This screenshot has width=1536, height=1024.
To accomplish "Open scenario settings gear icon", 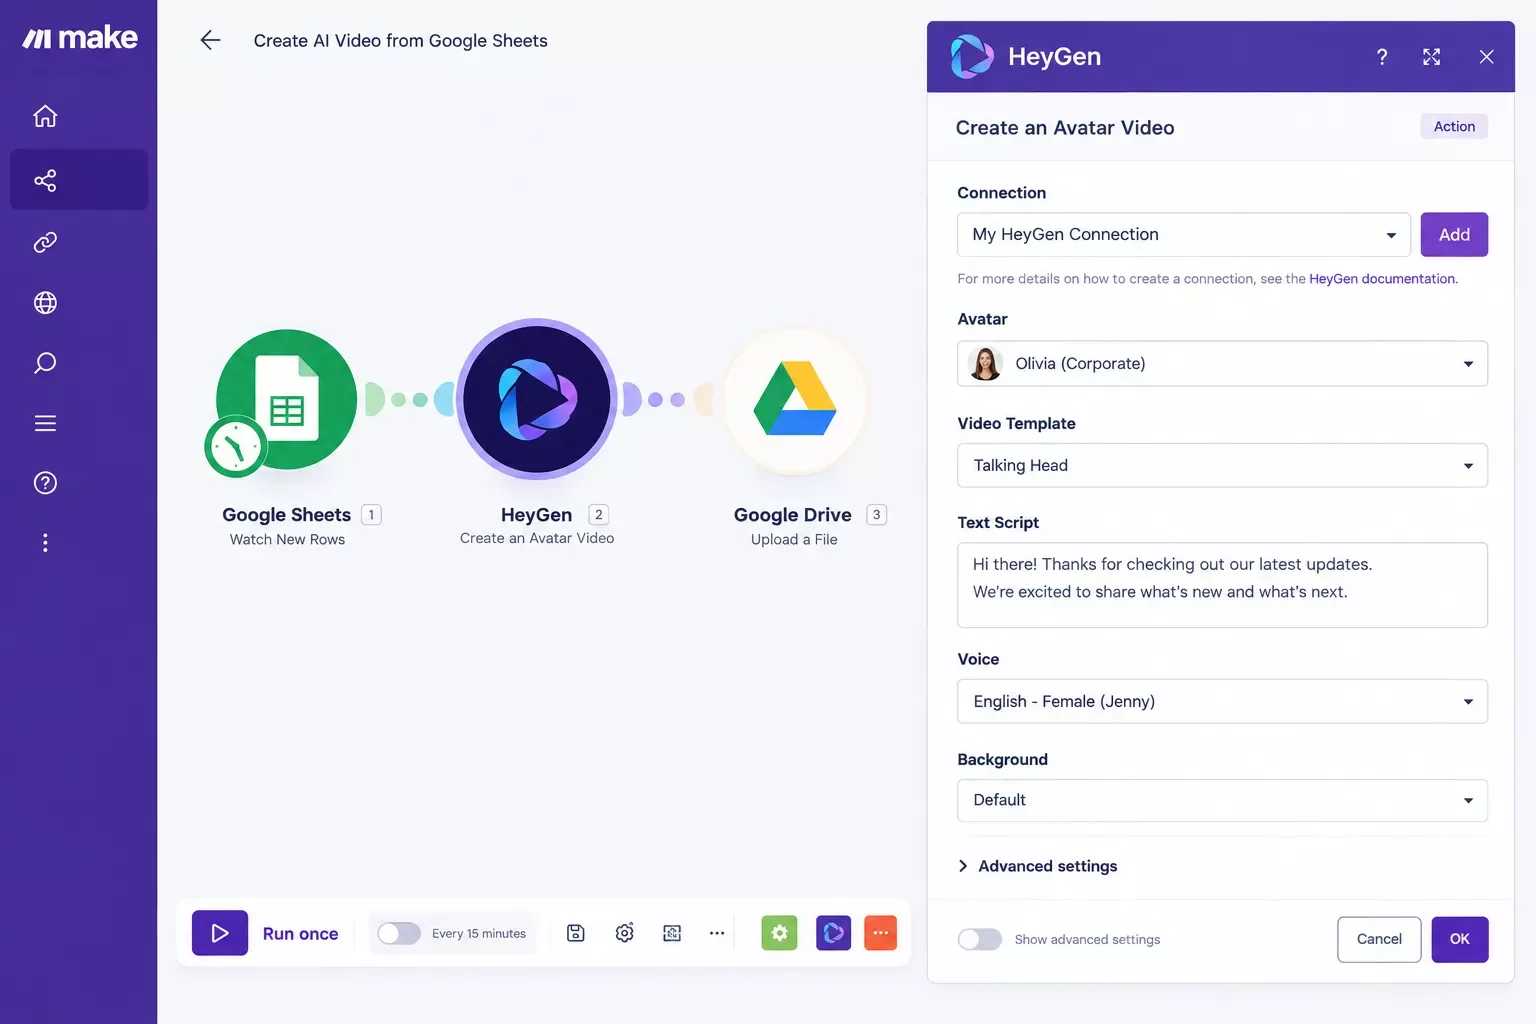I will [625, 933].
